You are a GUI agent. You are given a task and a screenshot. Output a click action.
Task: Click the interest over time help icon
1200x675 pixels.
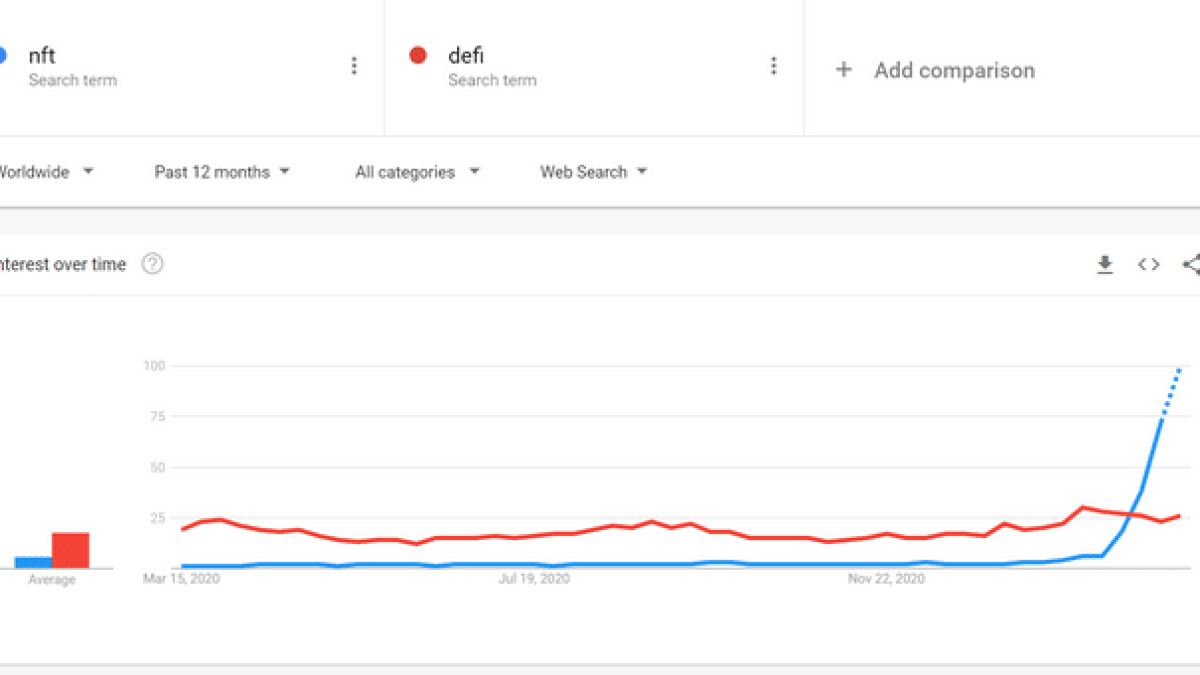tap(152, 264)
